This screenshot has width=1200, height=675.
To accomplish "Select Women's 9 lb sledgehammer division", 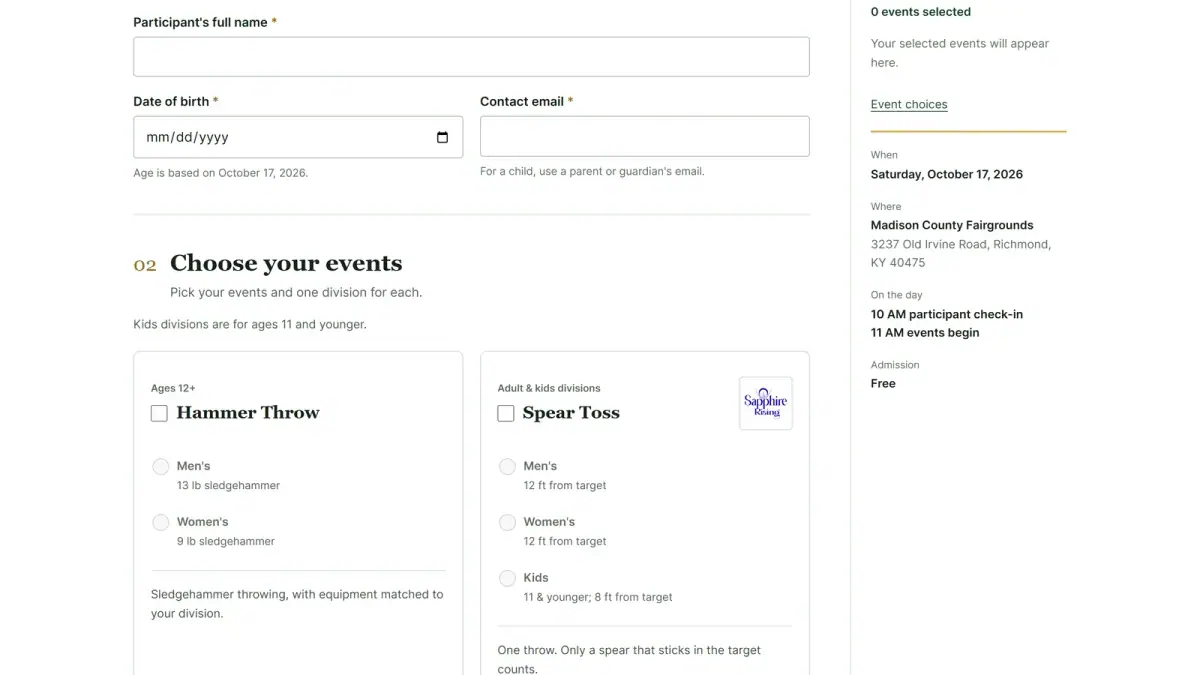I will (x=161, y=522).
